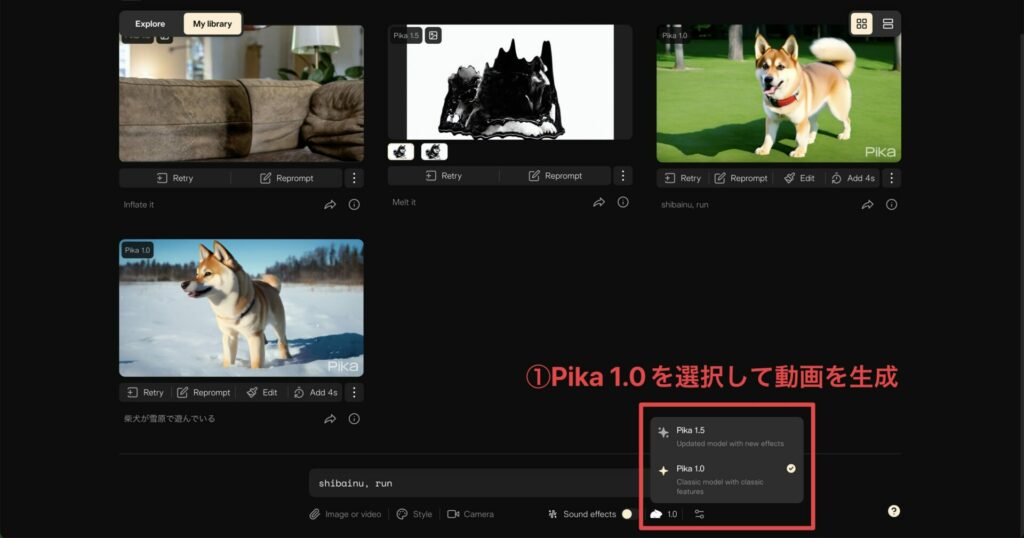
Task: Play the shiba dog in snow video
Action: coord(242,308)
